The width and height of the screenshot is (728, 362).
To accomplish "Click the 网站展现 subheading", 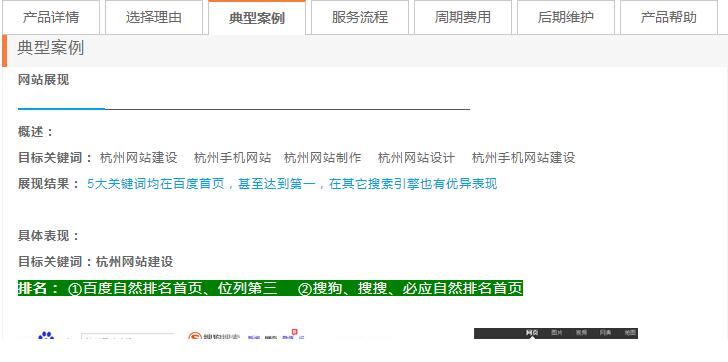I will pos(43,80).
